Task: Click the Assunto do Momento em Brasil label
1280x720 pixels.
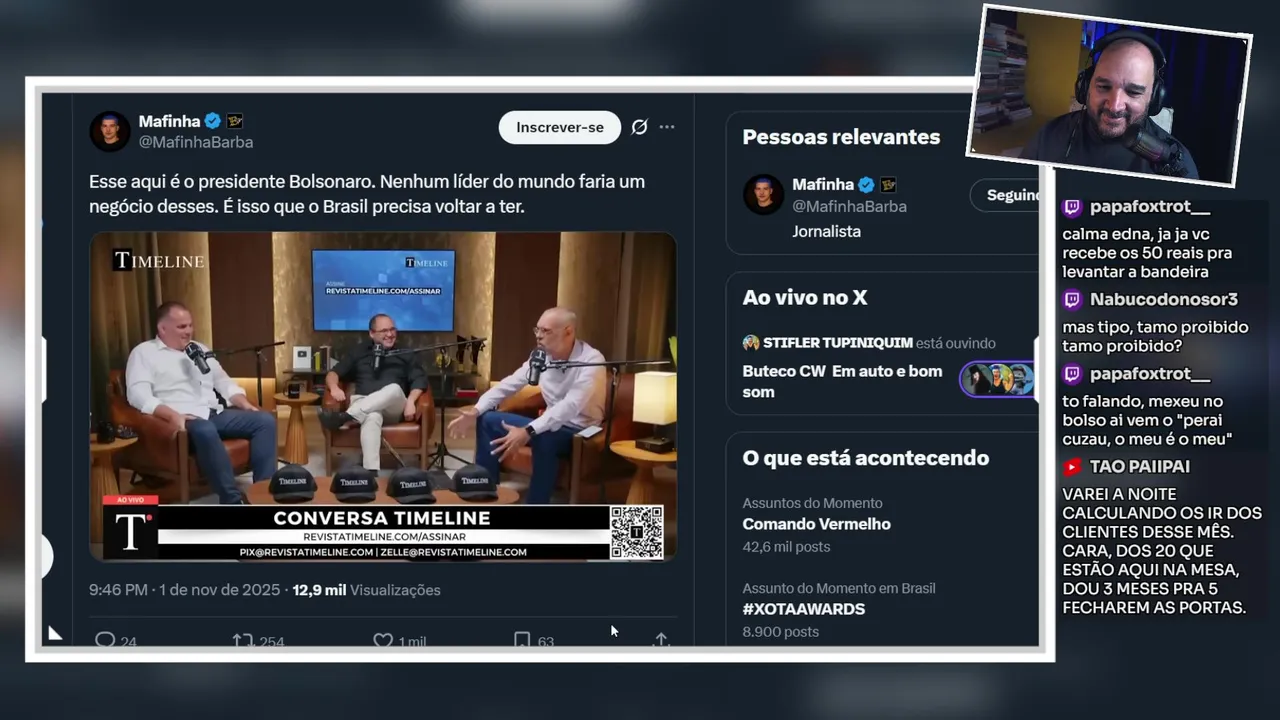Action: pyautogui.click(x=839, y=588)
